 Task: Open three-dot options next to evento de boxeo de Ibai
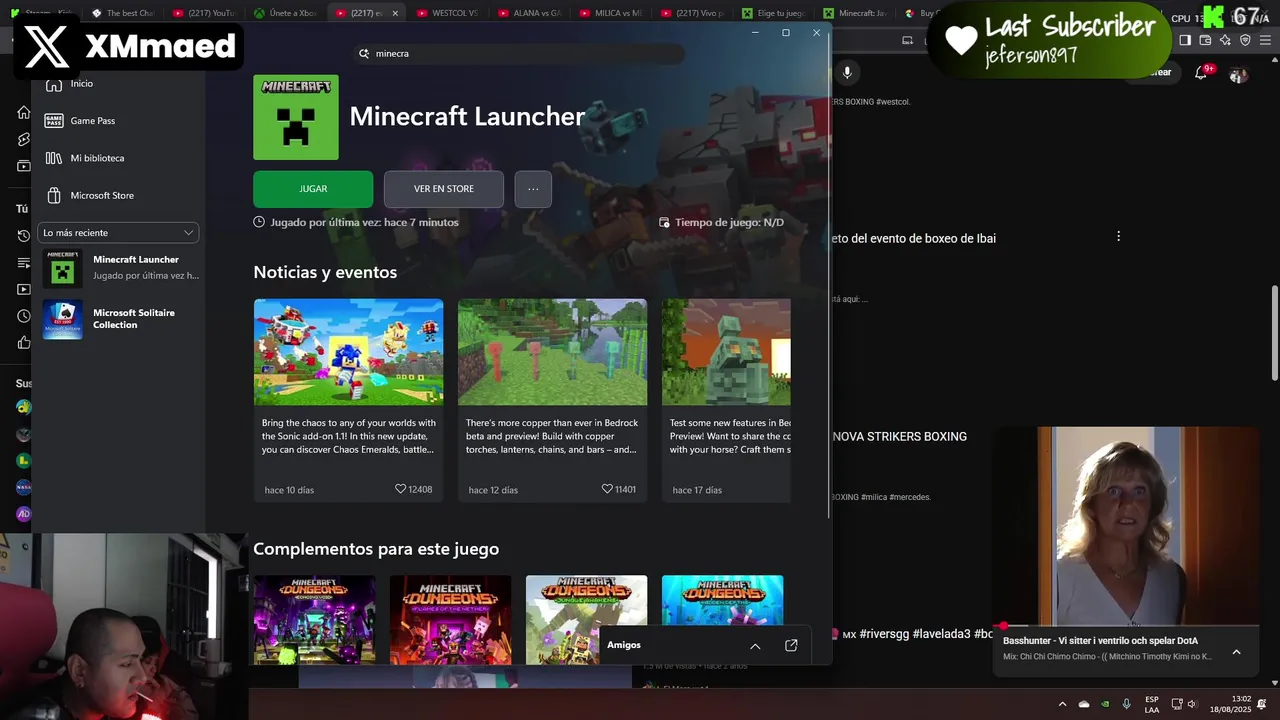click(1118, 237)
